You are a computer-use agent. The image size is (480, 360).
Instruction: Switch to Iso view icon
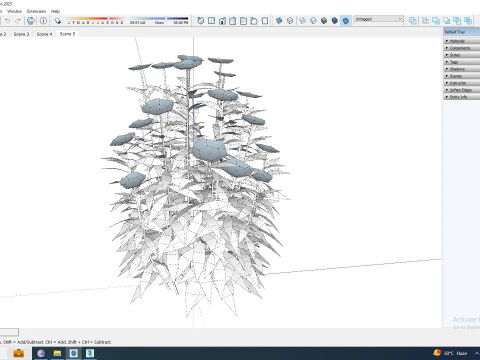coord(201,21)
